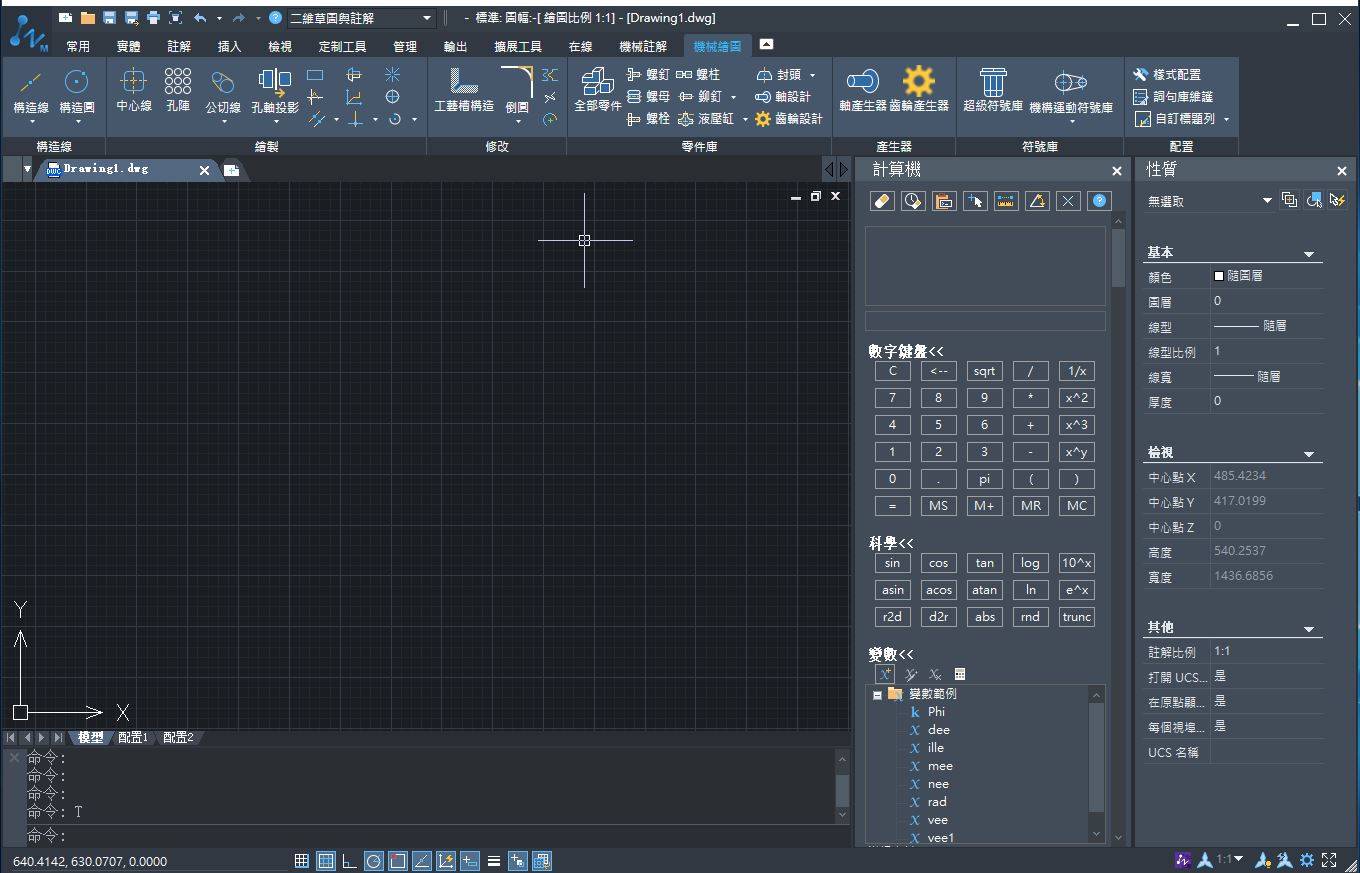This screenshot has height=873, width=1360.
Task: Click the calculator distance ruler icon
Action: click(1006, 201)
